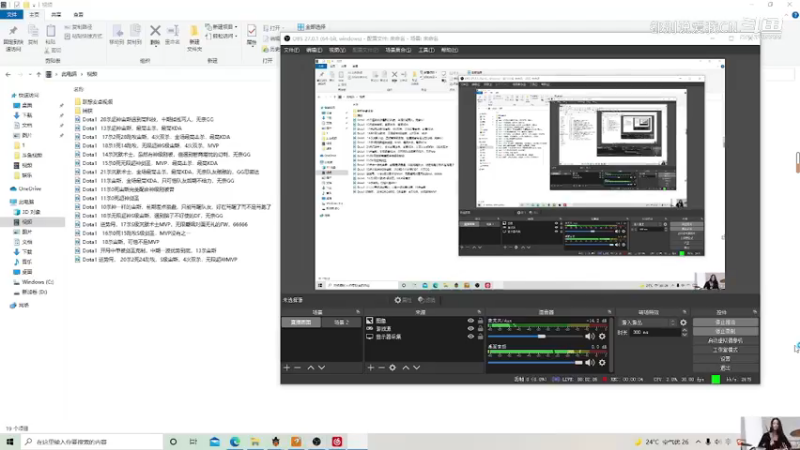Move the selected scene down in the list
The width and height of the screenshot is (800, 450).
(321, 367)
